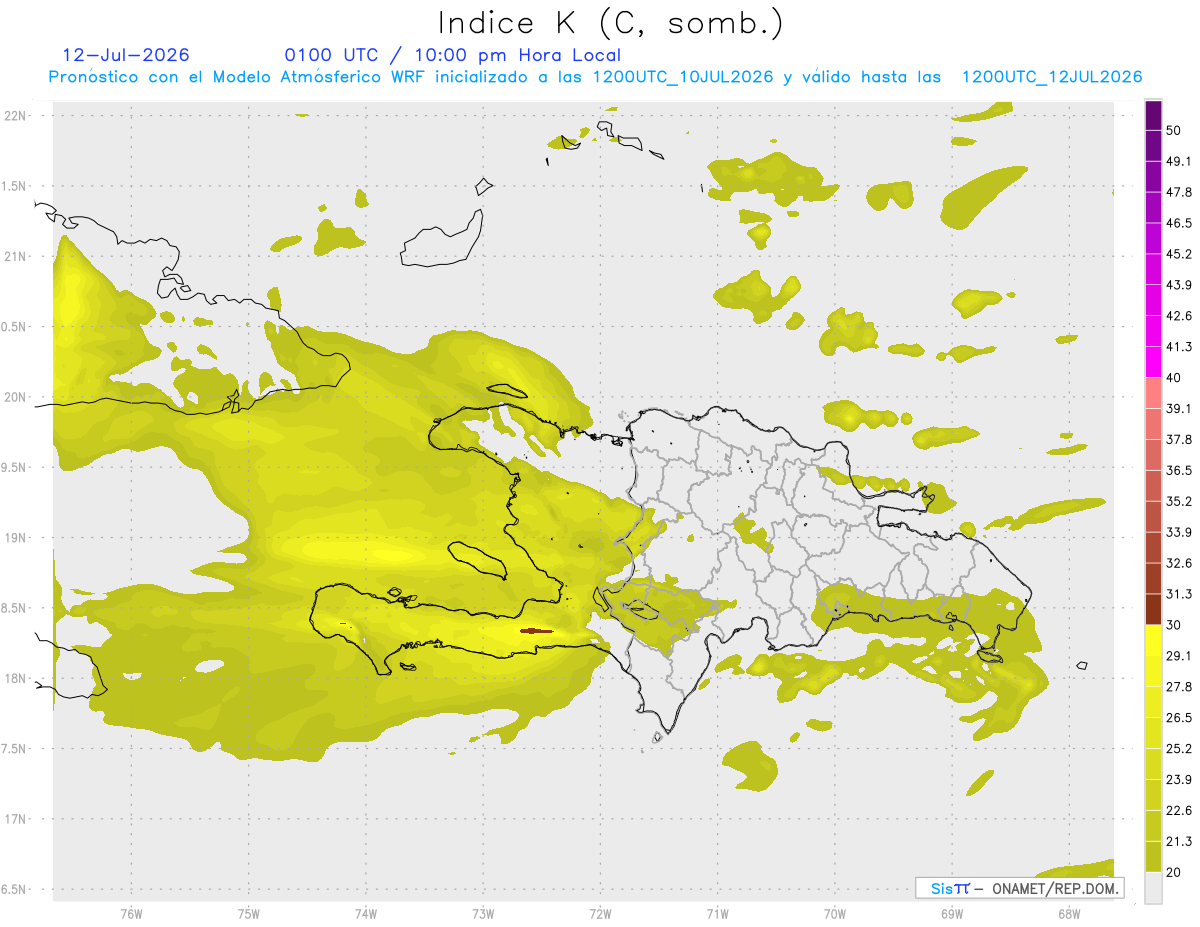
Task: Click the "20N" latitude label
Action: click(15, 397)
